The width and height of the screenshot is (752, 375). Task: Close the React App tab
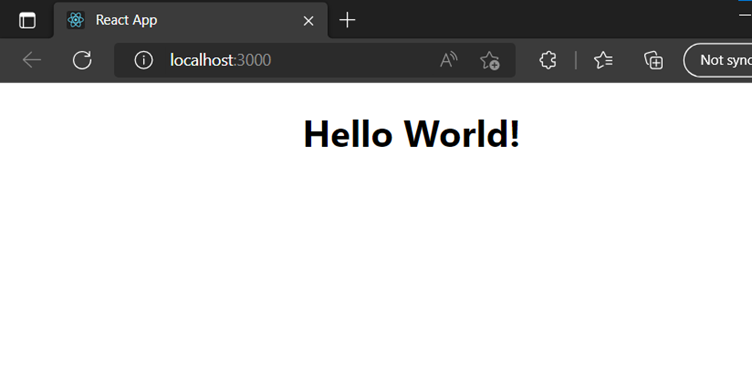308,21
